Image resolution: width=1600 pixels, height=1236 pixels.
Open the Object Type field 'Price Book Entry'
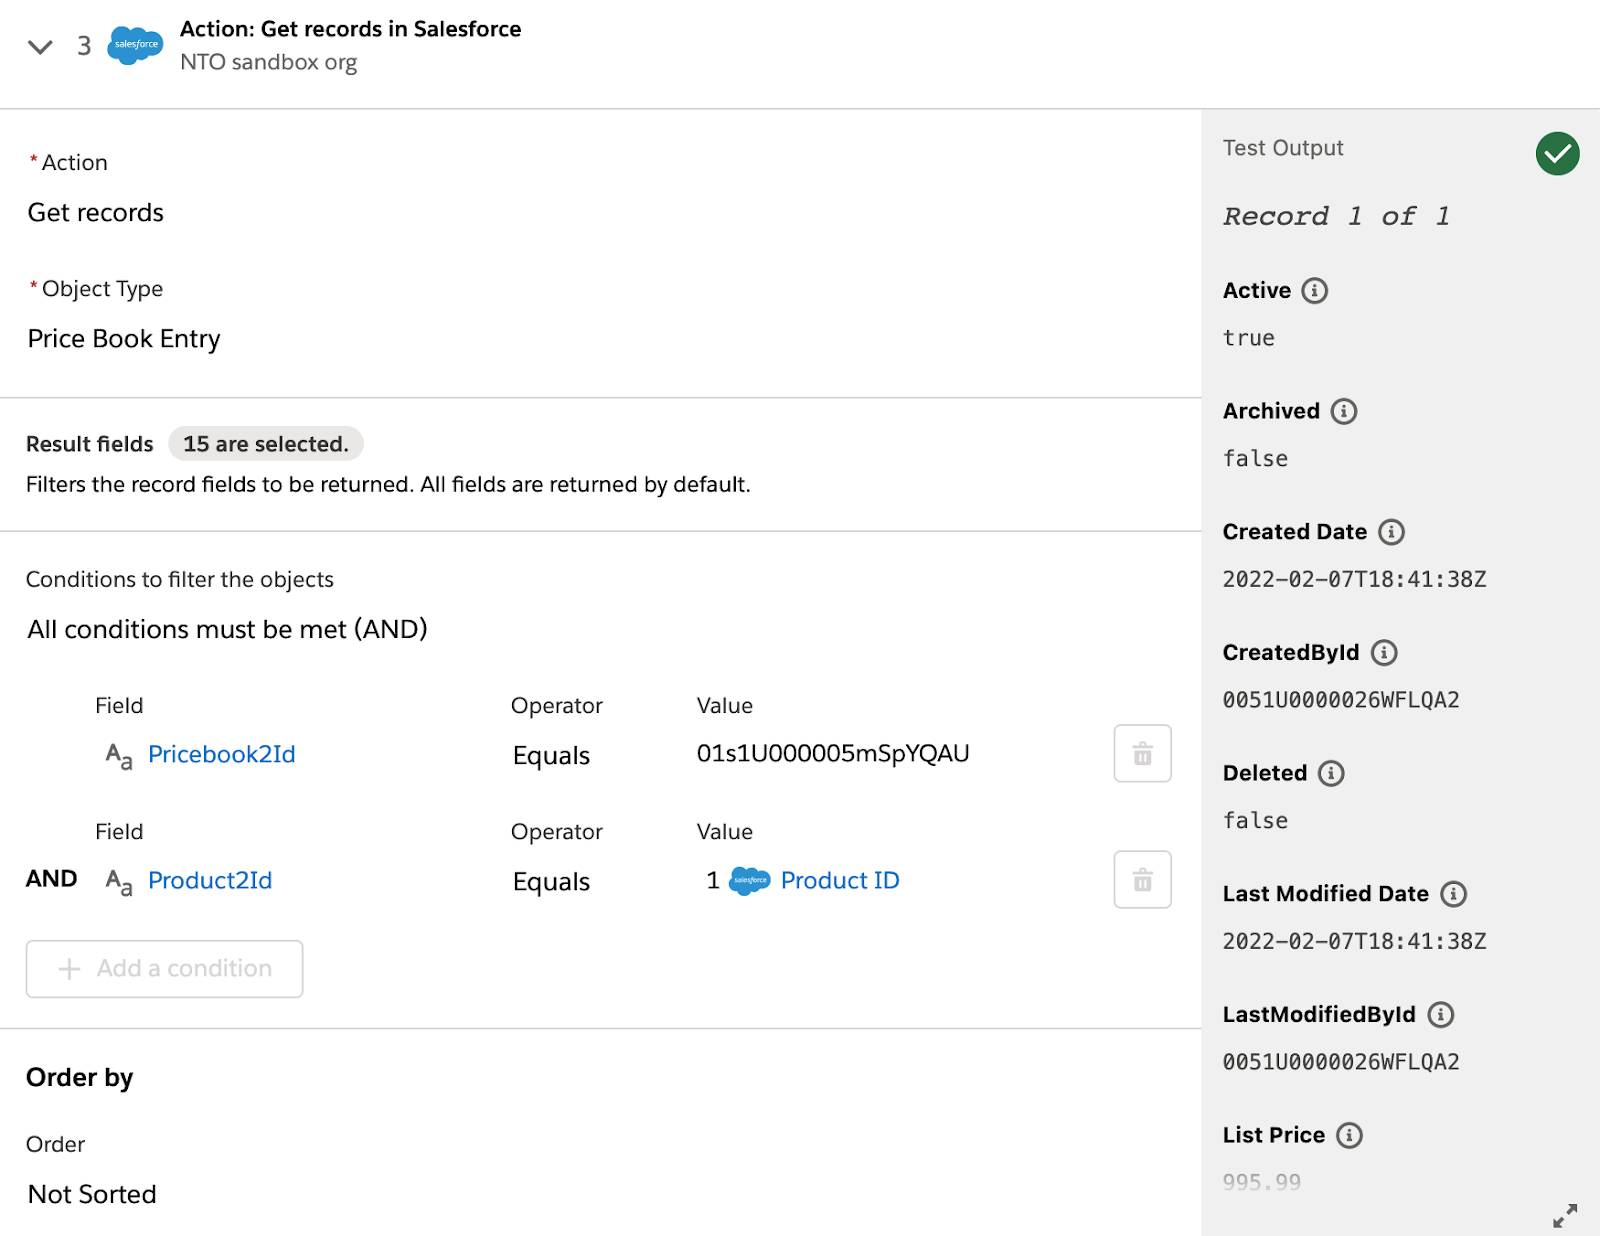pos(124,338)
